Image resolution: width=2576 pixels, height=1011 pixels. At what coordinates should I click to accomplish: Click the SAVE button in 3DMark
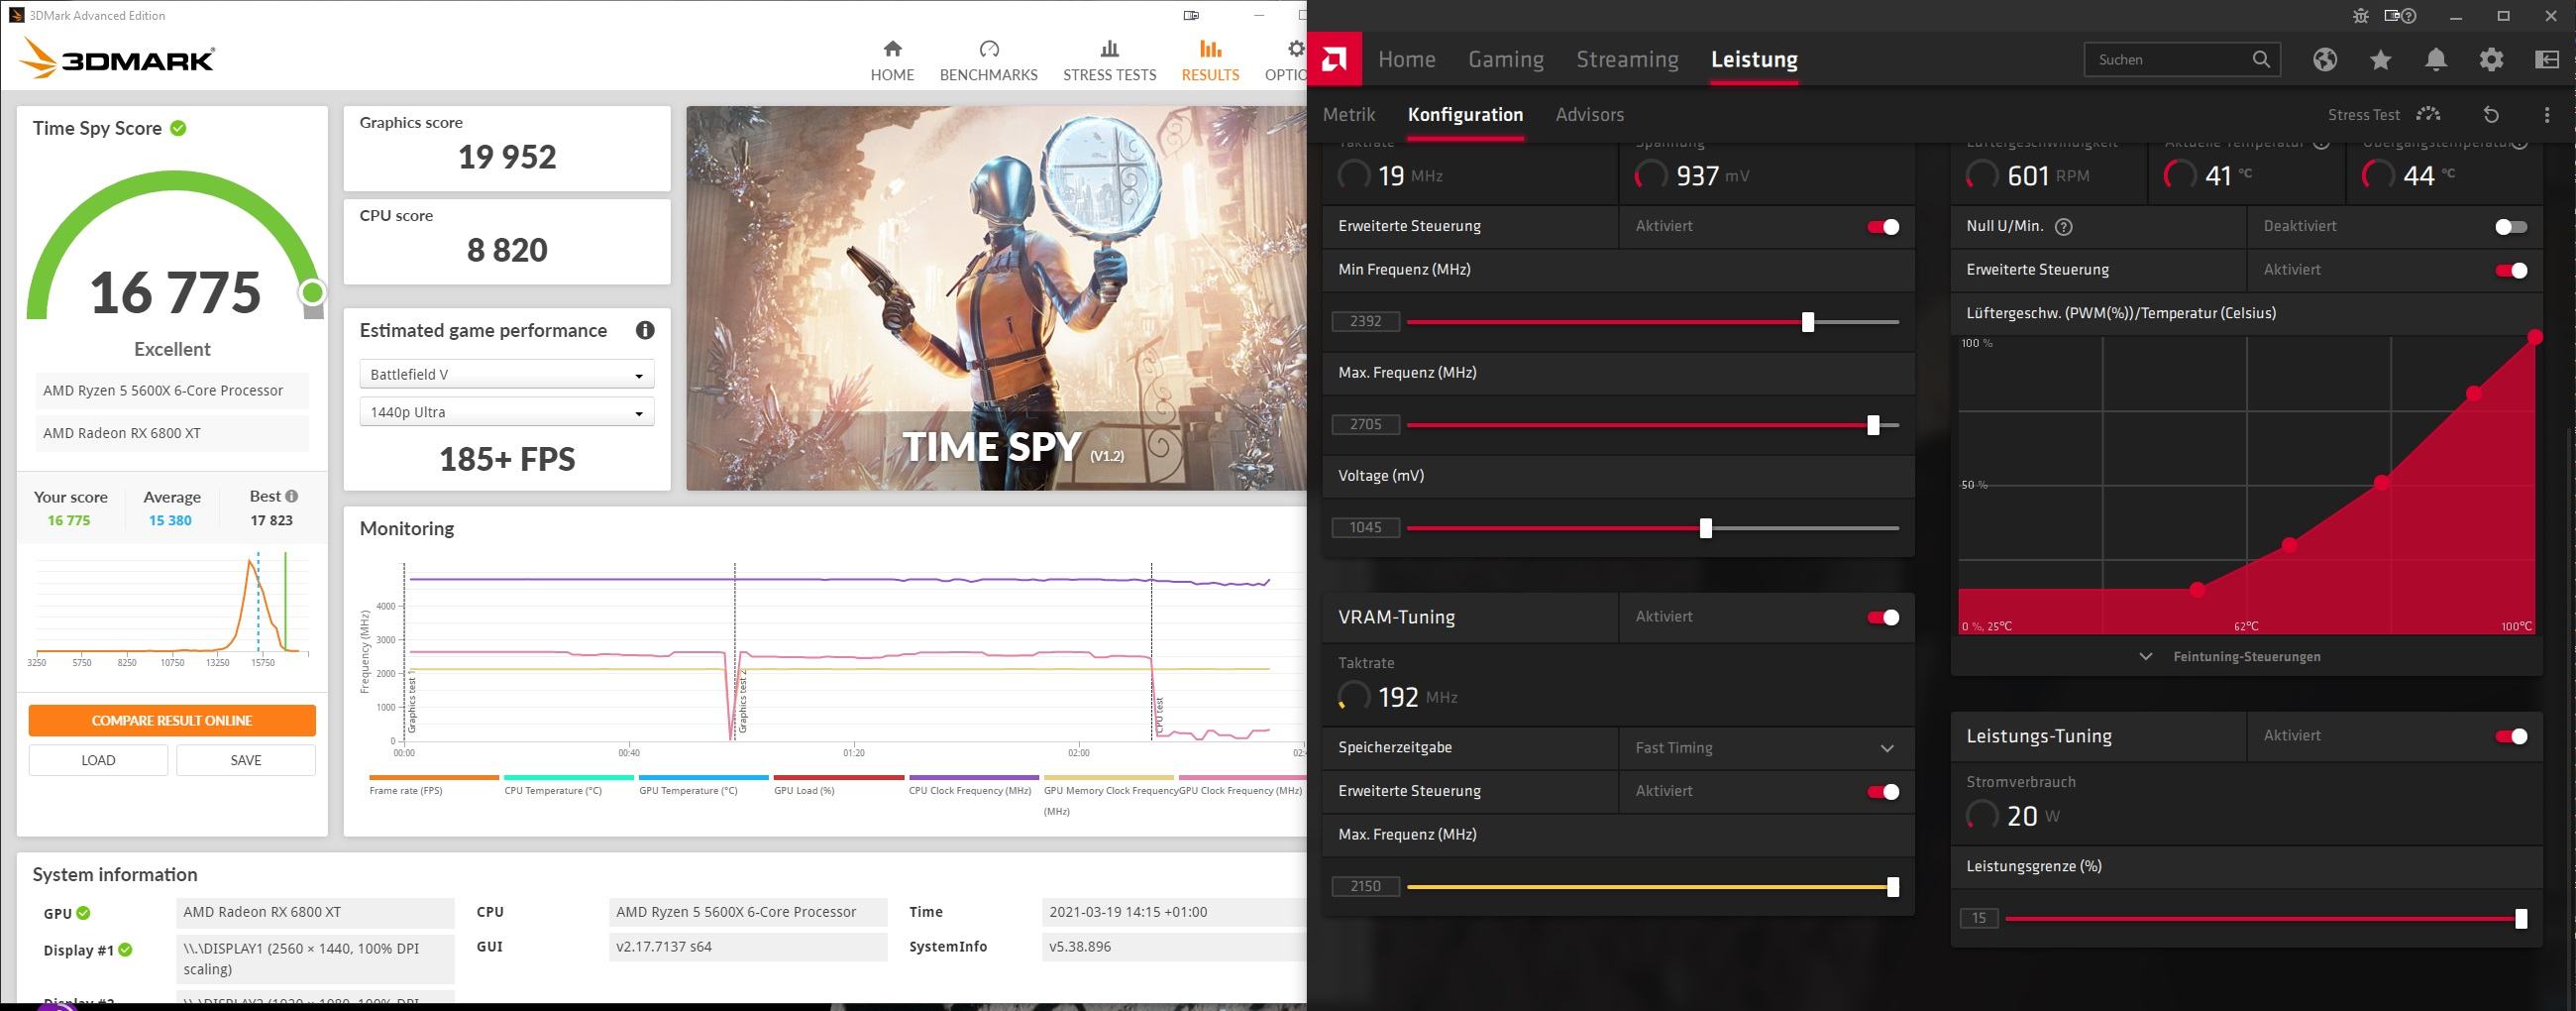[x=246, y=760]
